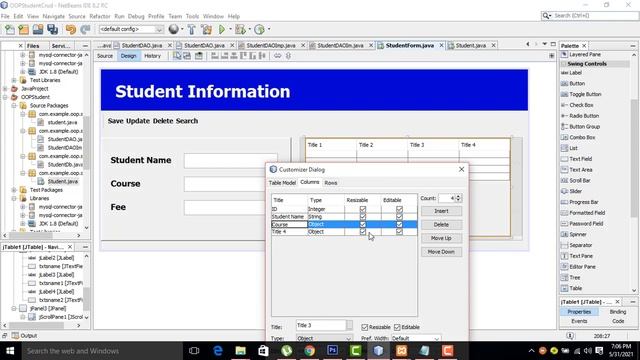Image resolution: width=640 pixels, height=360 pixels.
Task: Click the Preview Design icon
Action: pyautogui.click(x=199, y=56)
